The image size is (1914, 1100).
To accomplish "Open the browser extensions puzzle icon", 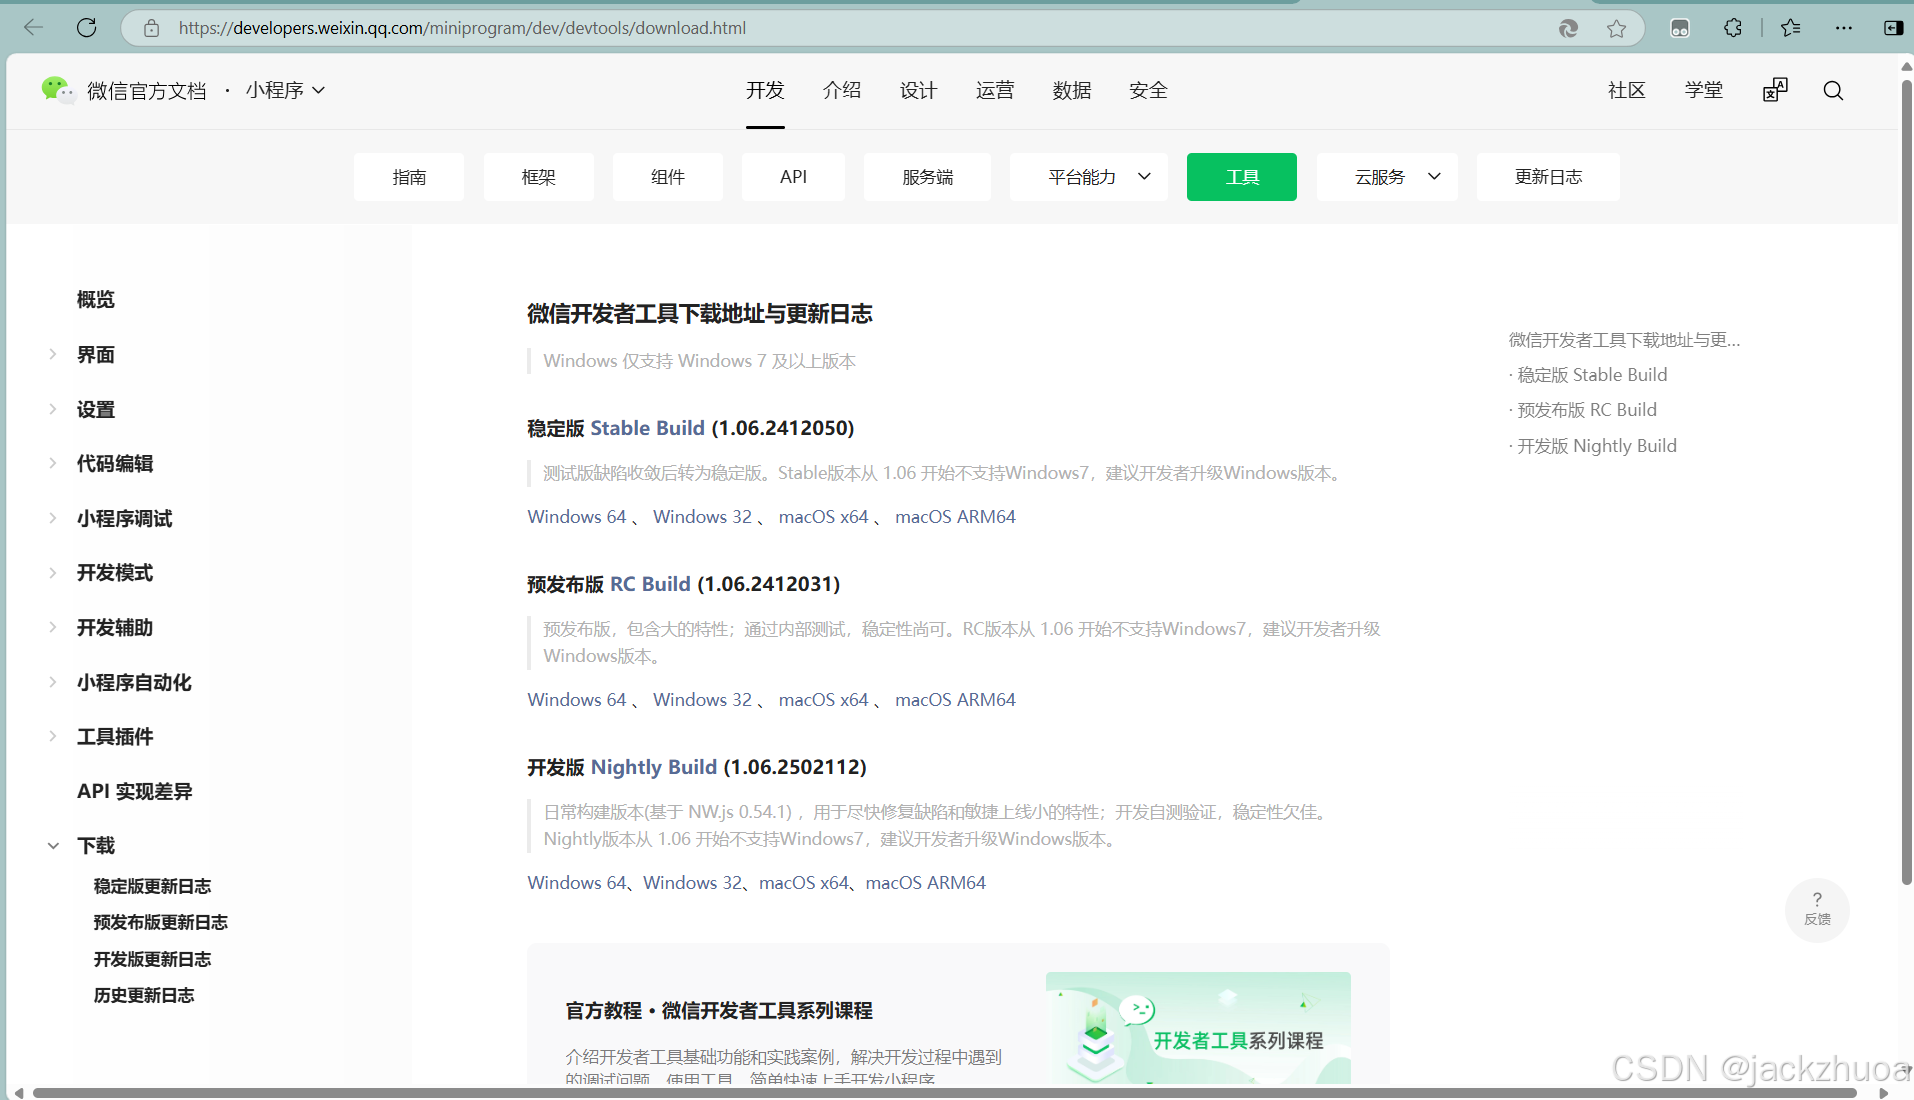I will point(1733,28).
